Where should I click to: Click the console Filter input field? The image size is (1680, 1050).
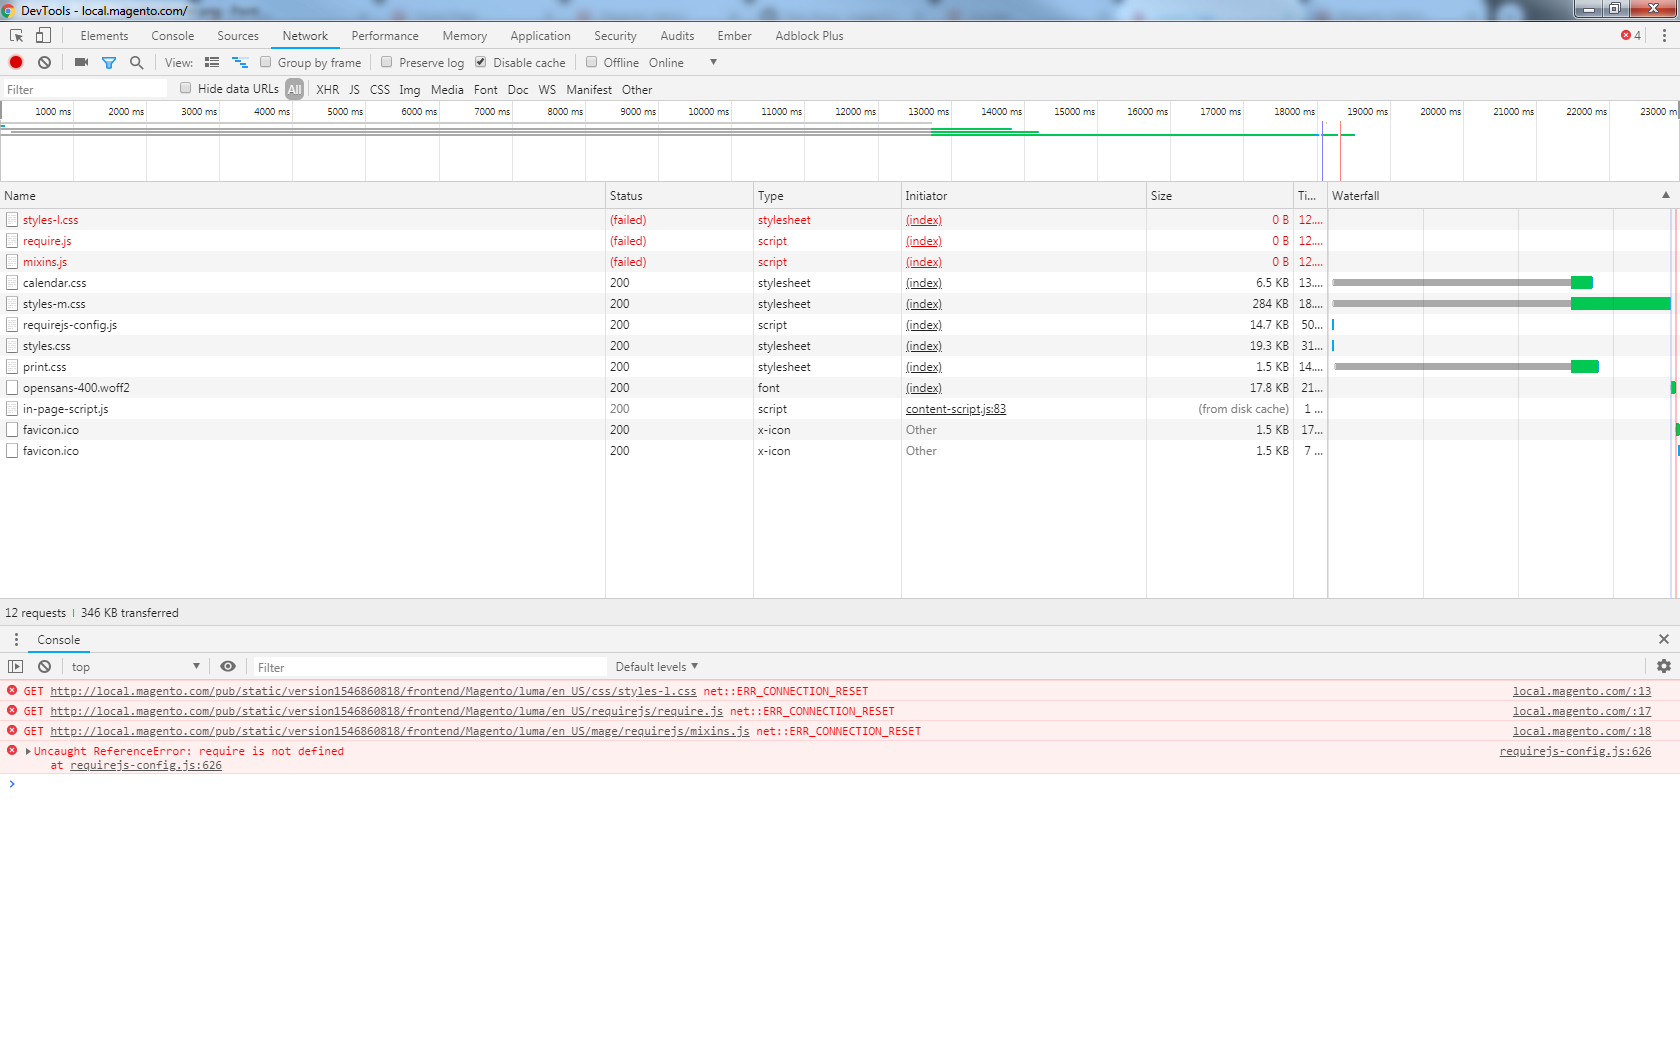(430, 667)
